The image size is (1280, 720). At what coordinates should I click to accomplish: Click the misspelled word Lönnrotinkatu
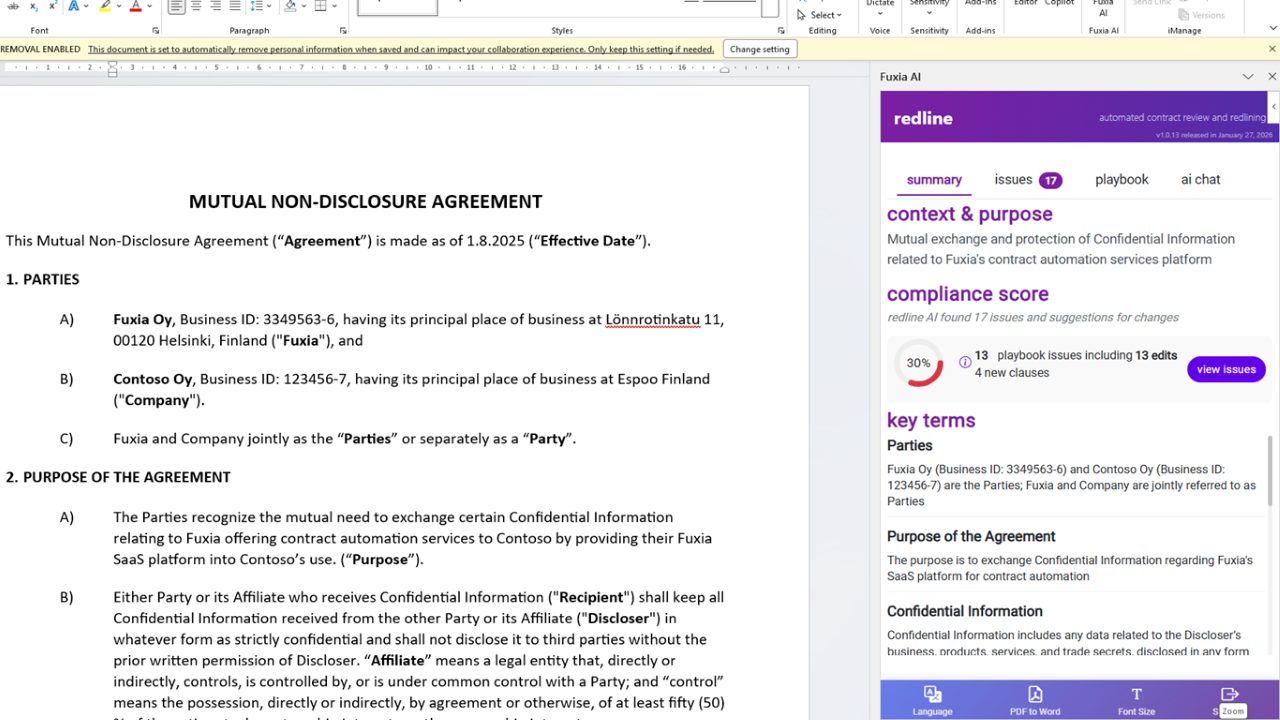click(x=652, y=320)
